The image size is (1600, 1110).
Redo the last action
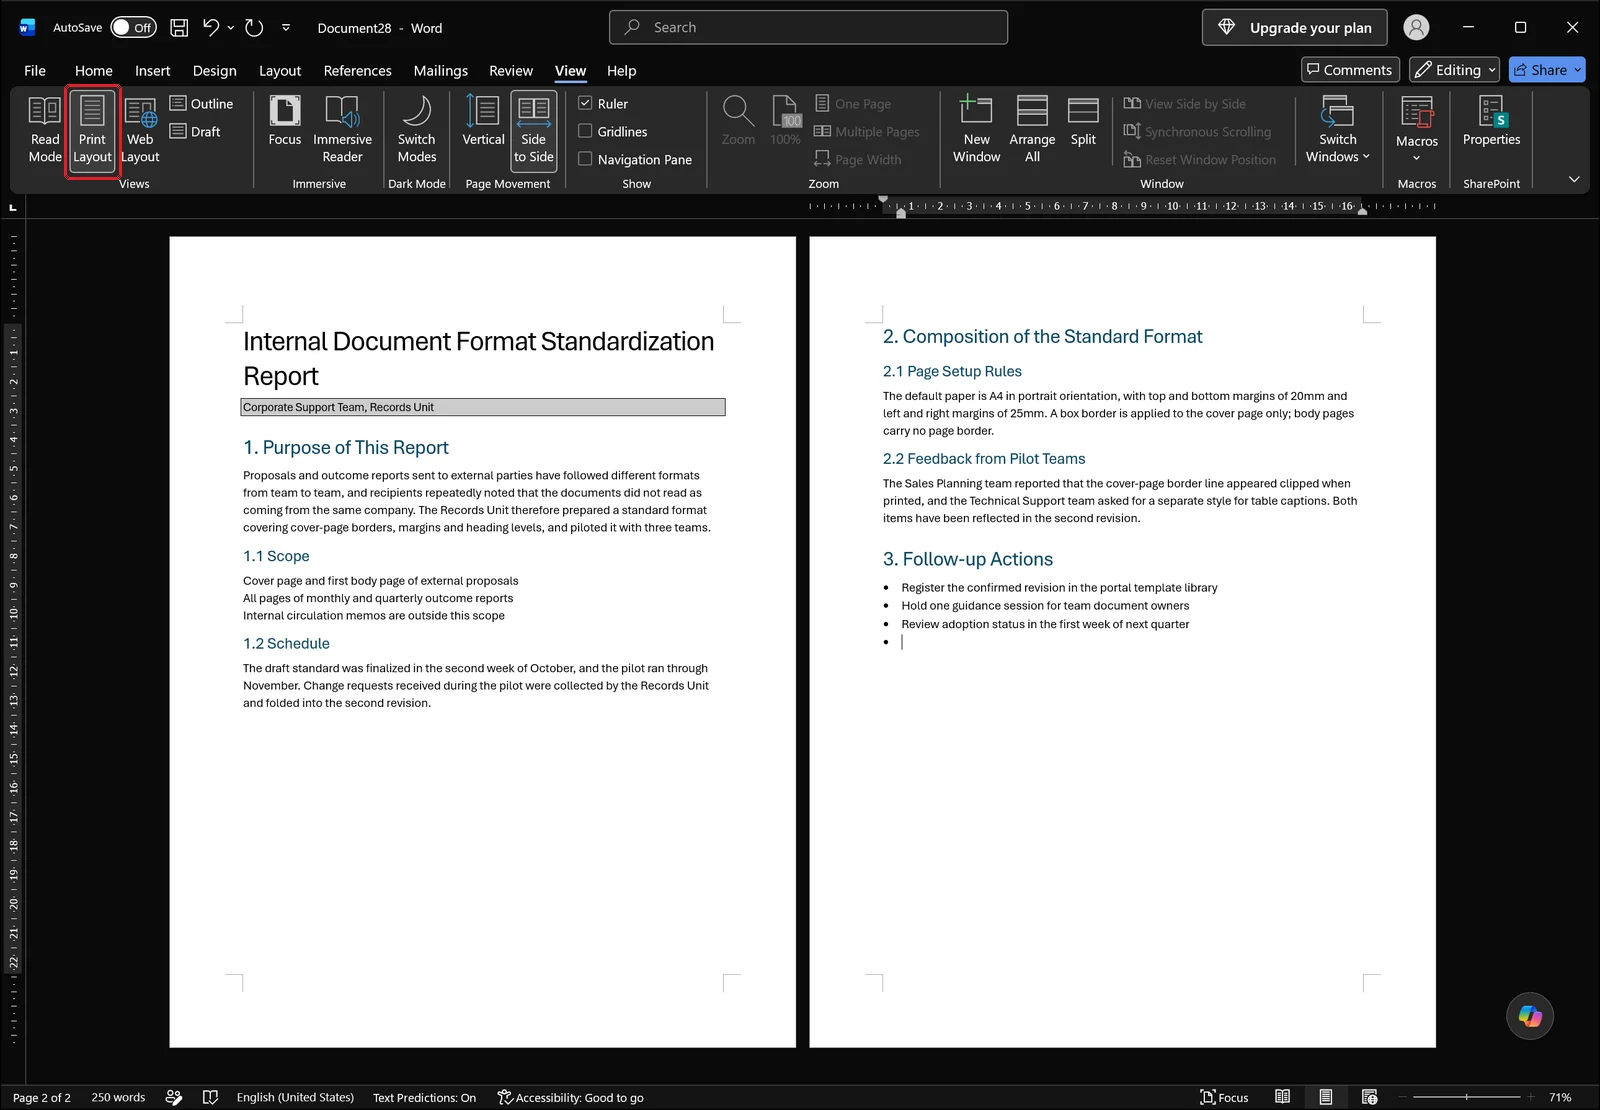tap(254, 28)
